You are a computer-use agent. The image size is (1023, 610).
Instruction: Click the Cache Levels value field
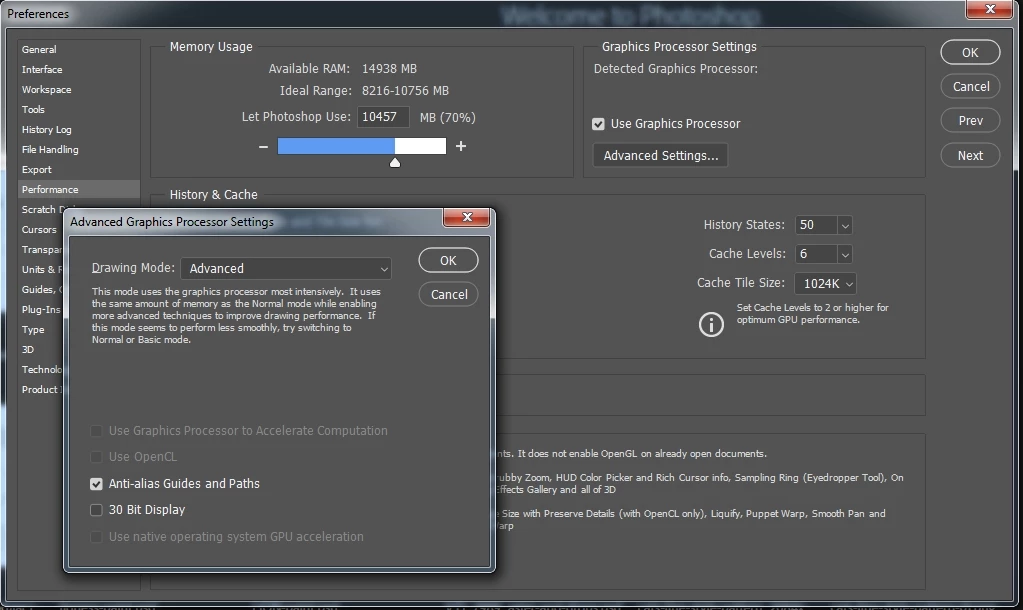tap(816, 254)
